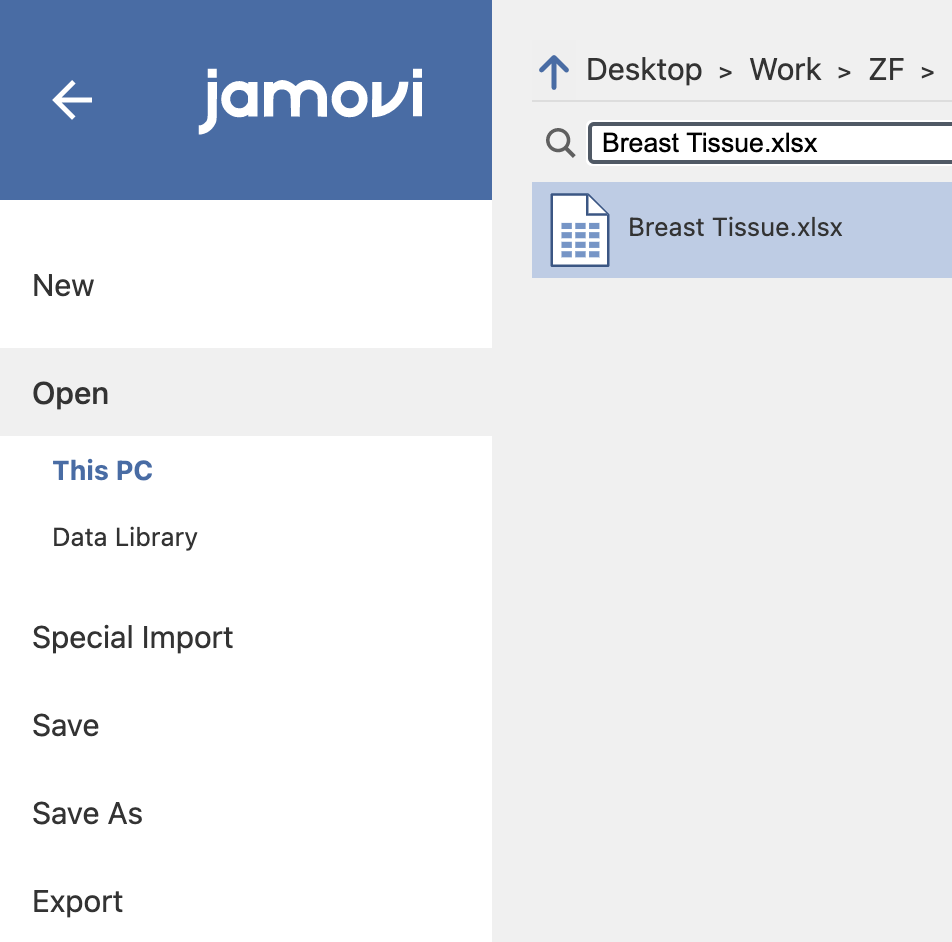
Task: Go up one folder with the up arrow
Action: pyautogui.click(x=554, y=72)
